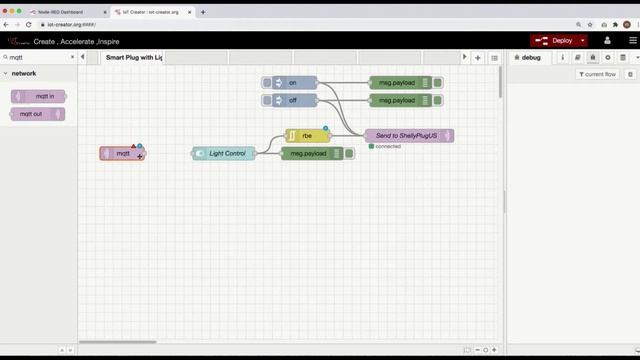640x360 pixels.
Task: Select the new mqtt node on canvas
Action: pyautogui.click(x=122, y=153)
